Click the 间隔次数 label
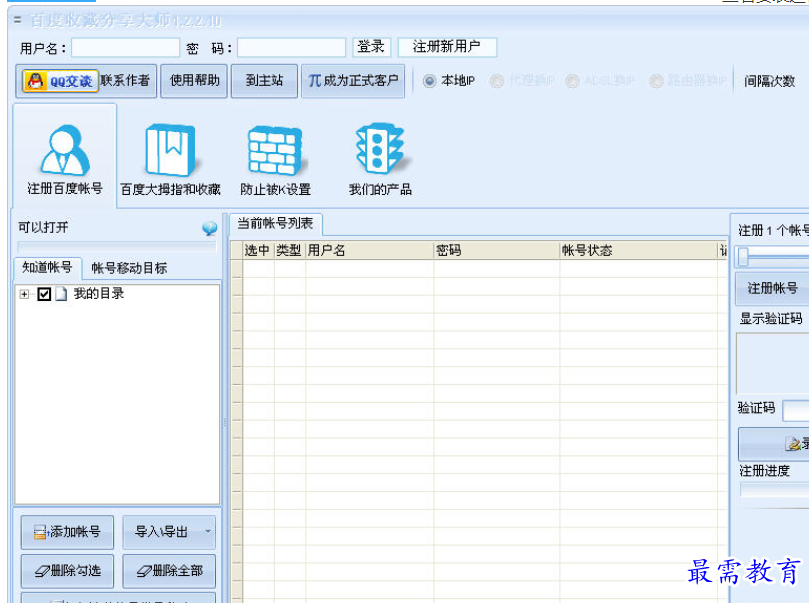 769,81
